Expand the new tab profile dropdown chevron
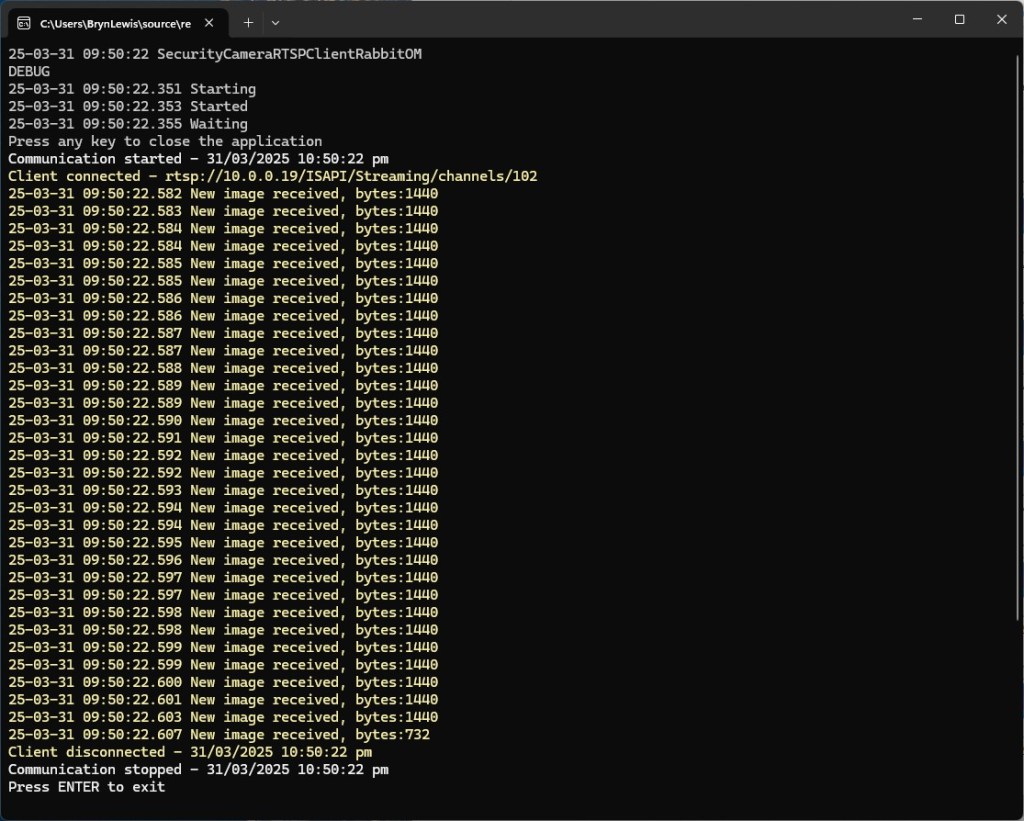This screenshot has width=1024, height=821. pos(276,22)
